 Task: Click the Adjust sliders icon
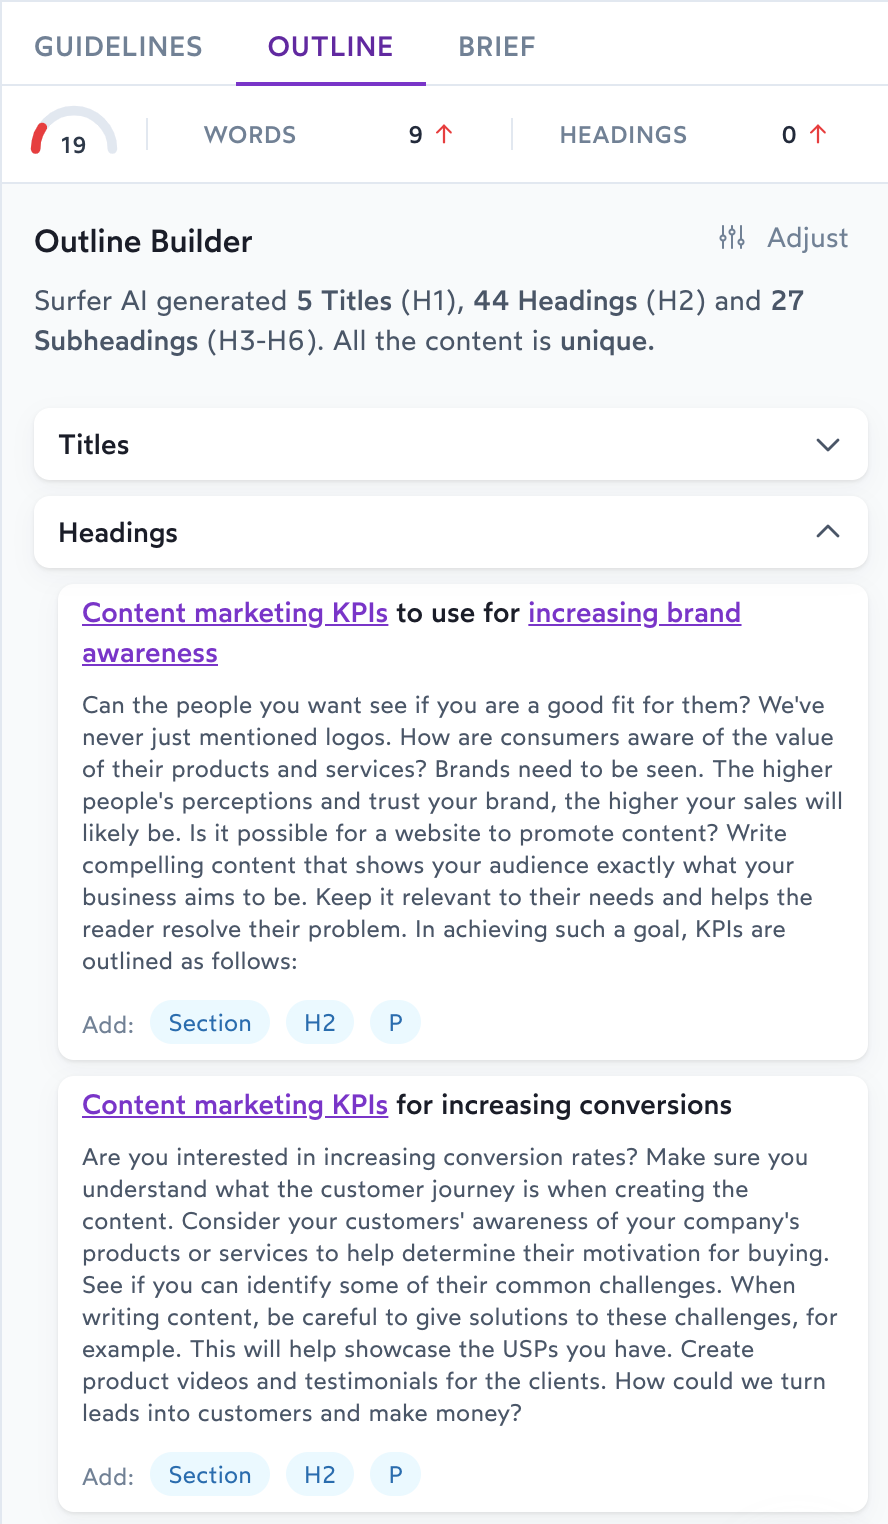(732, 238)
